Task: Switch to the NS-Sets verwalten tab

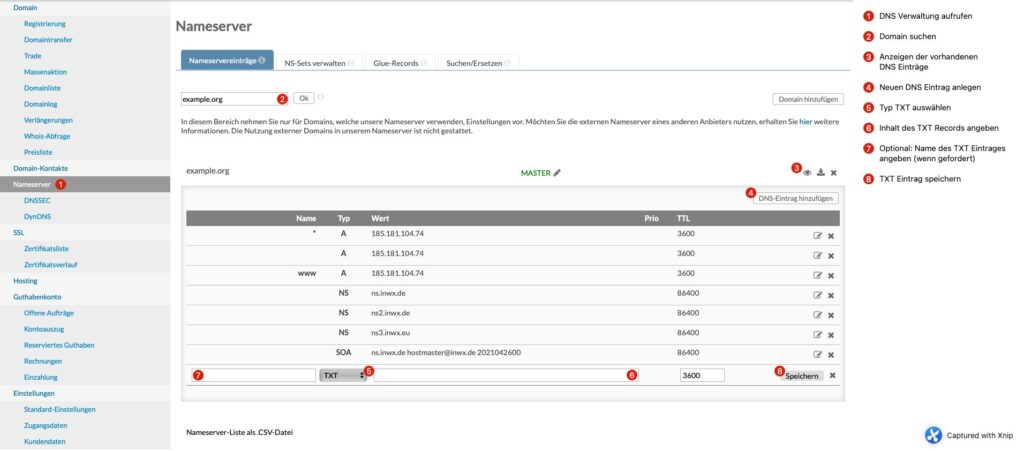Action: 318,62
